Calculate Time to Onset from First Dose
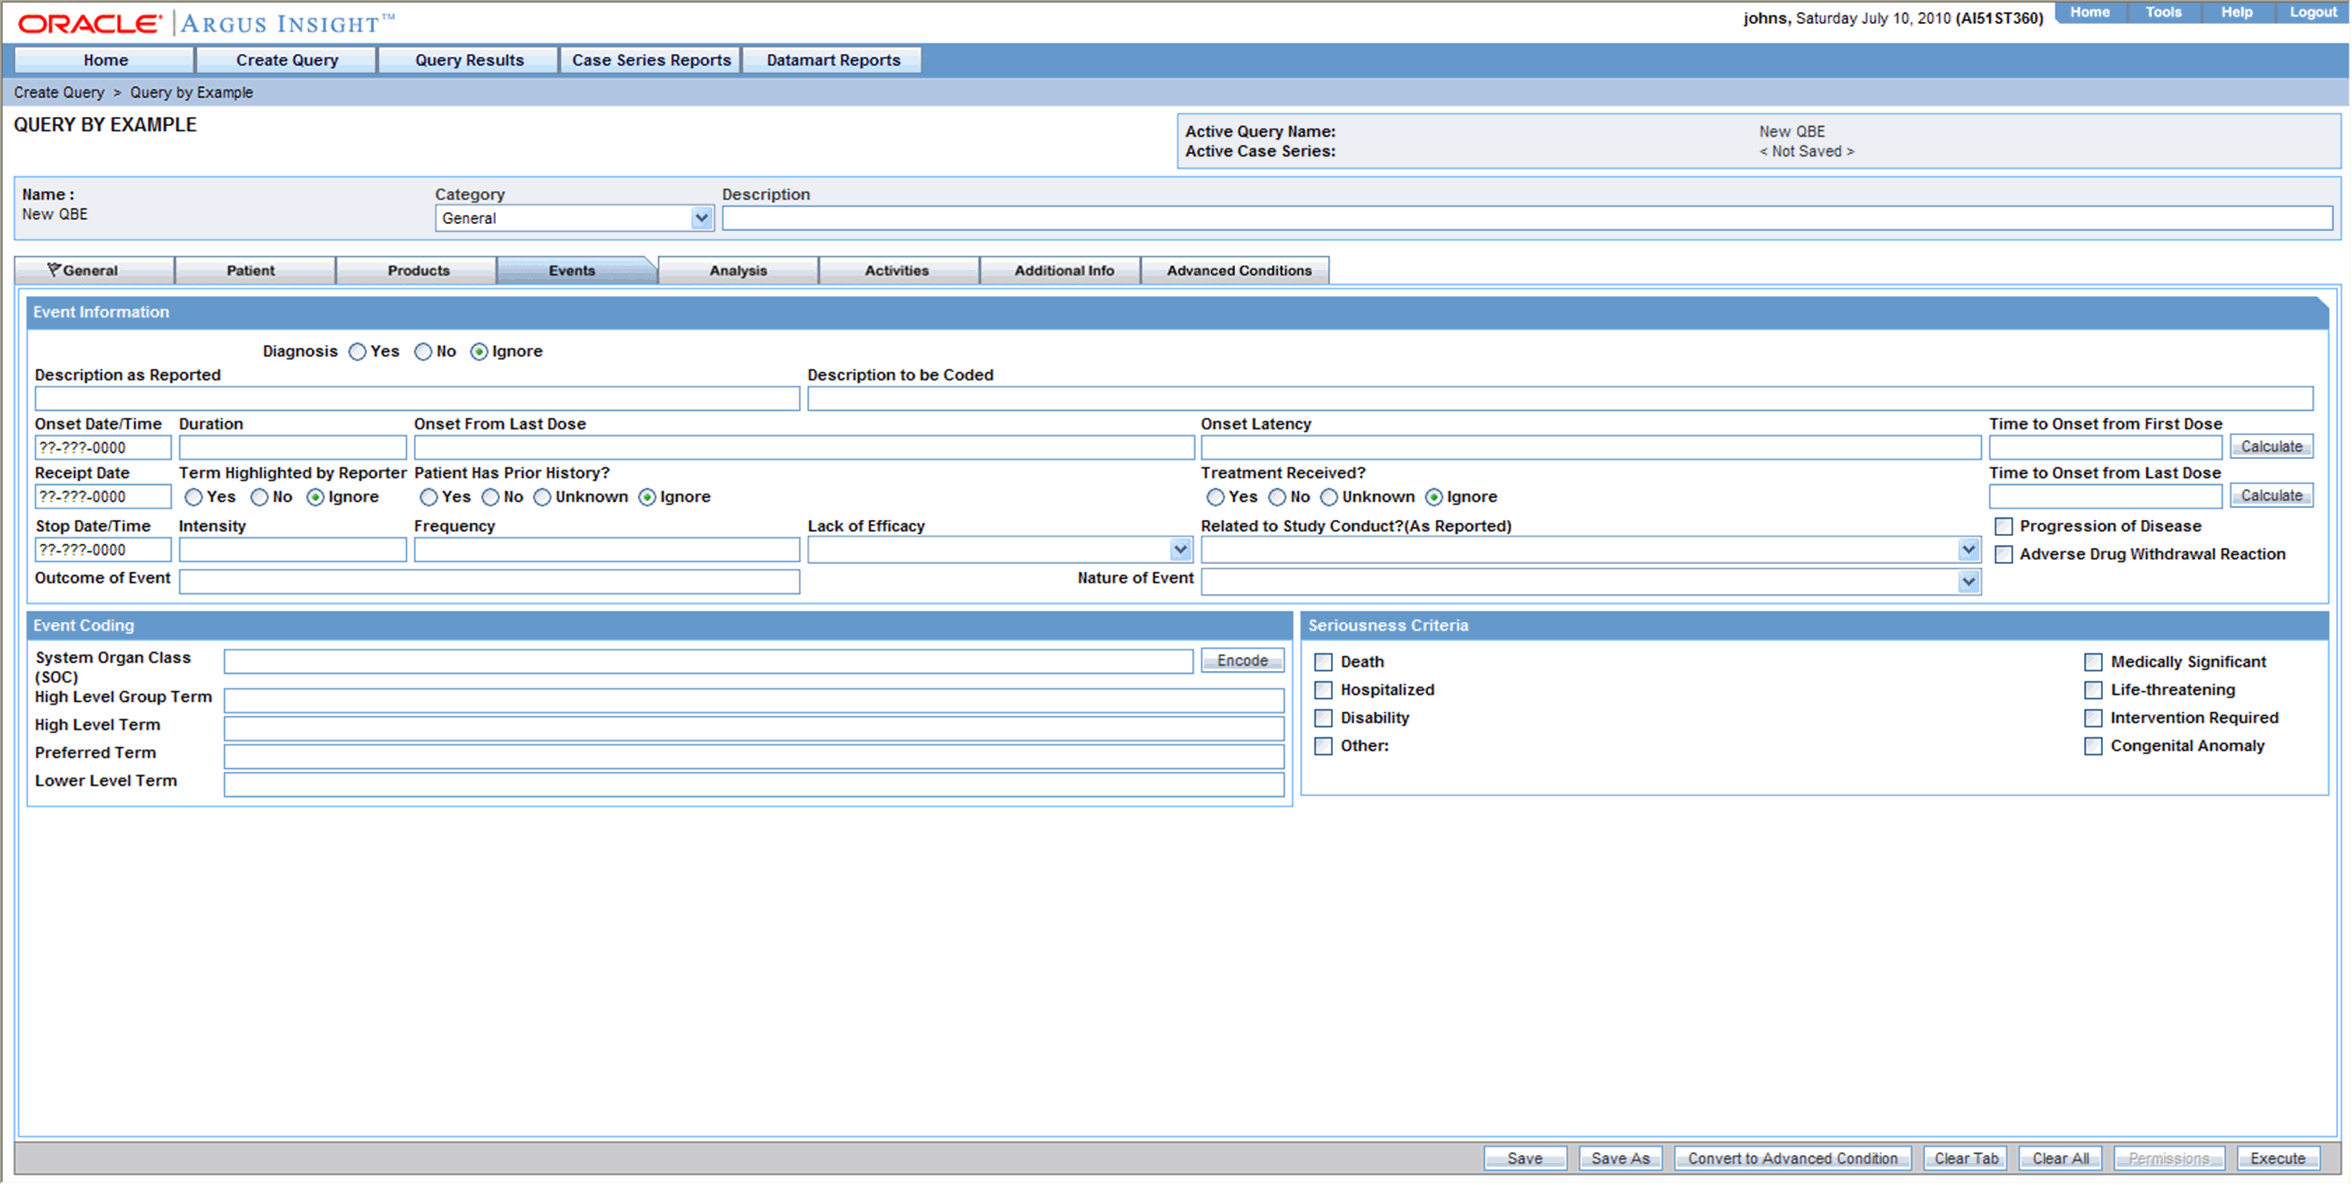2352x1185 pixels. tap(2271, 447)
